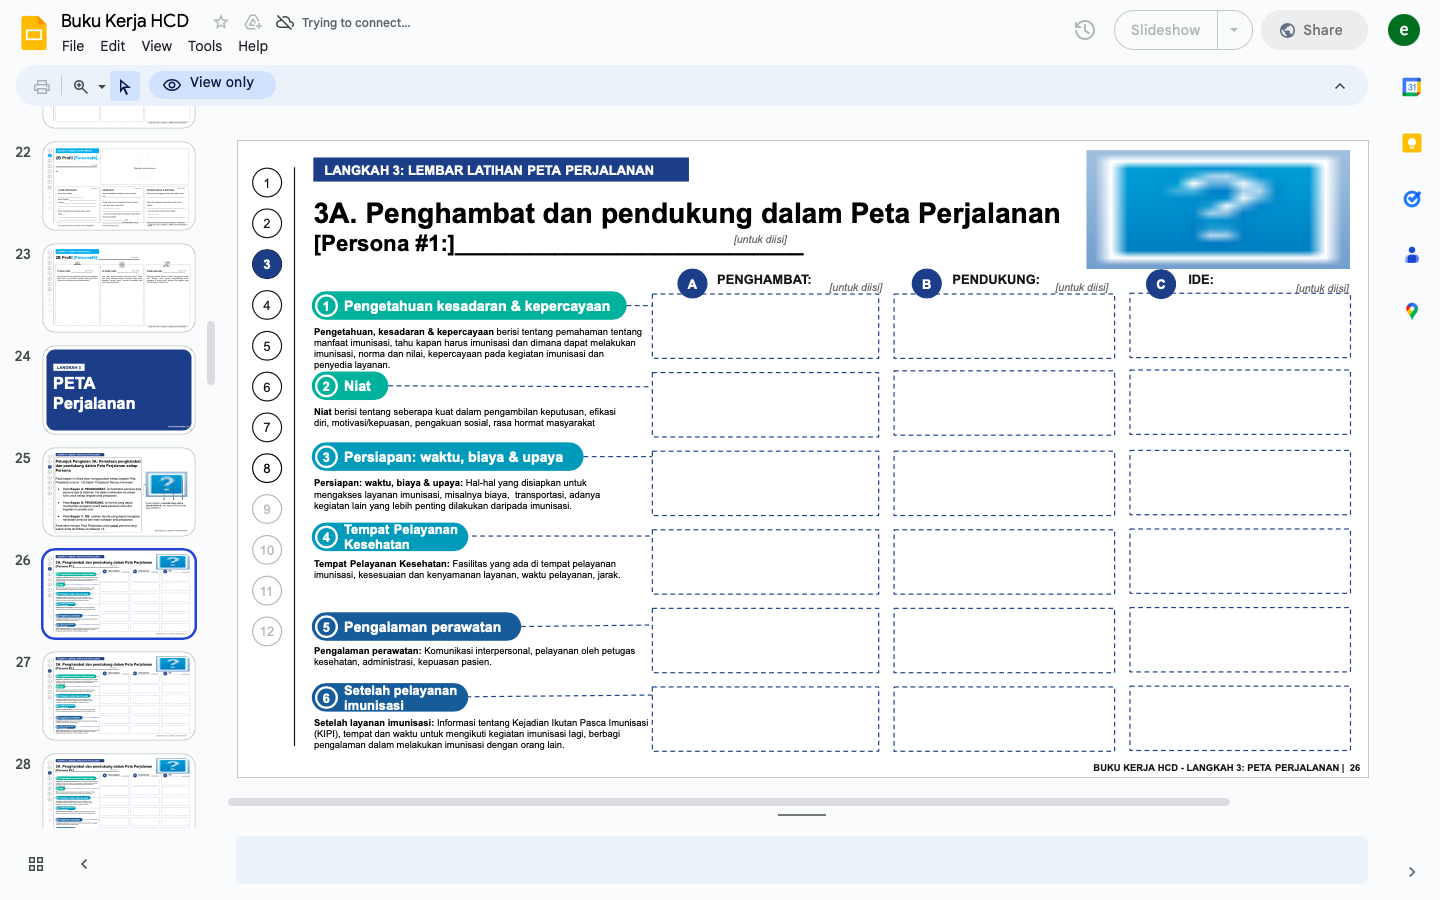Click the horizontal scrollbar below the slide
1440x900 pixels.
tap(729, 802)
